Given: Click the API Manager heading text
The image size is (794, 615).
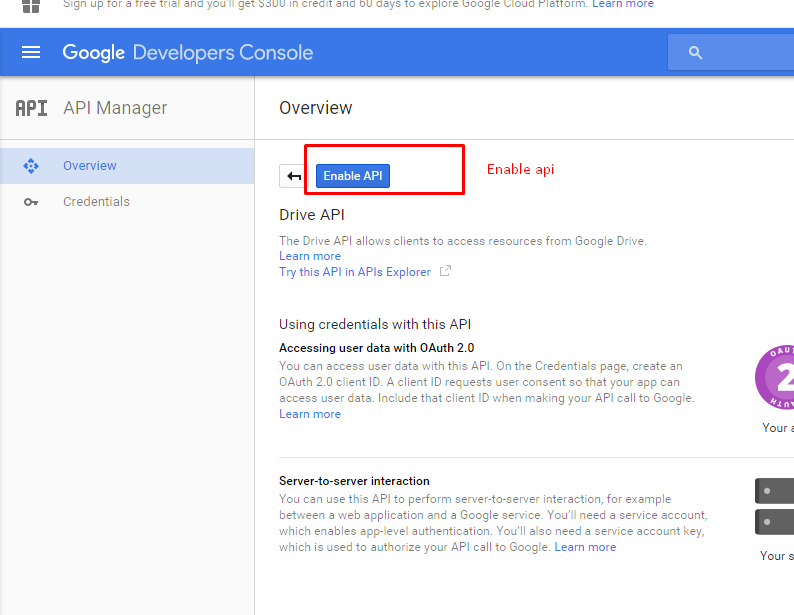Looking at the screenshot, I should 115,108.
